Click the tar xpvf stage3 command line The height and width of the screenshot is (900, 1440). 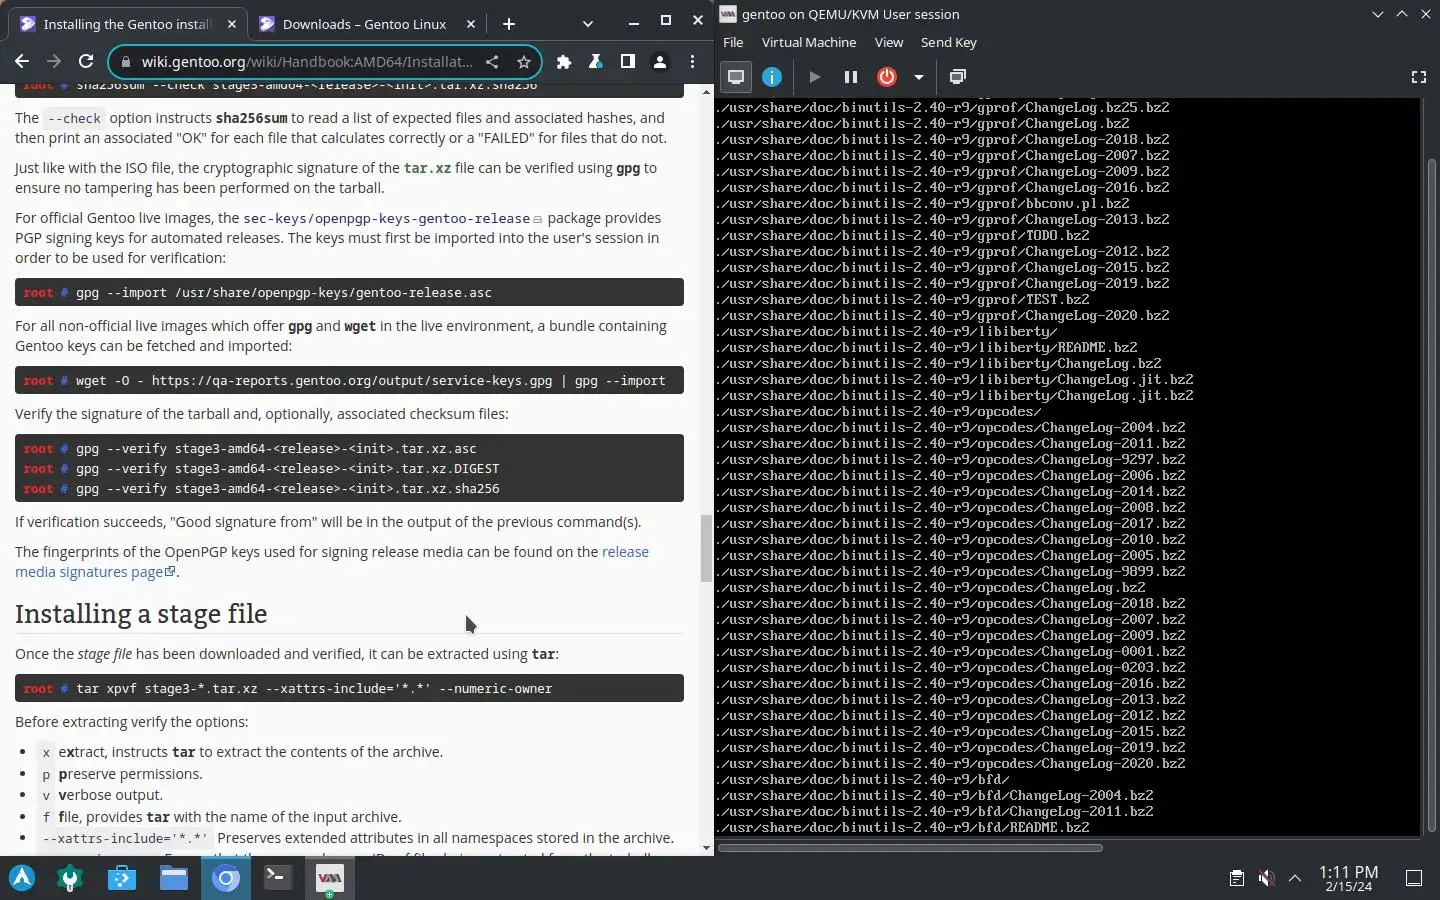pos(314,689)
